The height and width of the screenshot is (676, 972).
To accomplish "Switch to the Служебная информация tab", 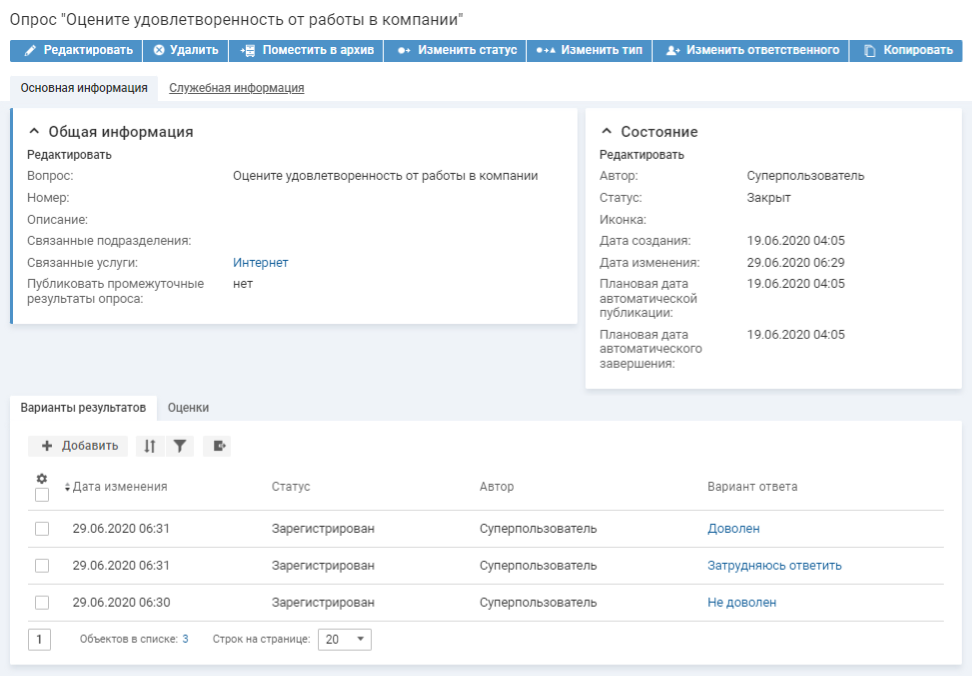I will (x=236, y=88).
